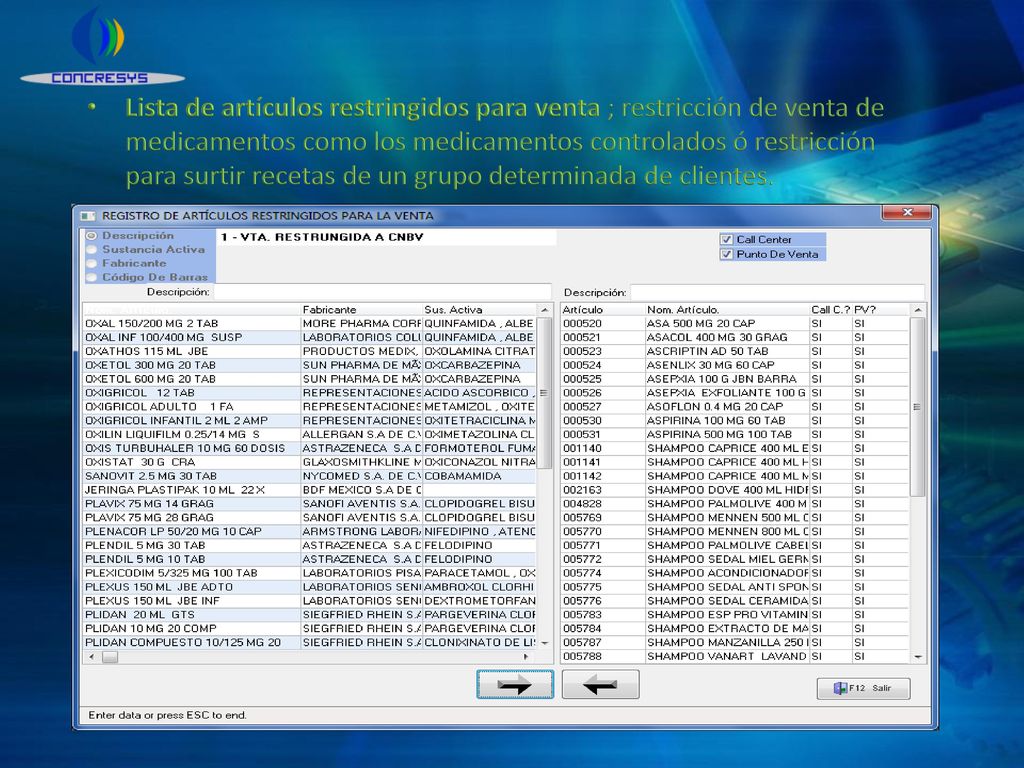Select article SHAMPOO SEDAL CERAMIDA
The height and width of the screenshot is (768, 1024).
click(735, 601)
